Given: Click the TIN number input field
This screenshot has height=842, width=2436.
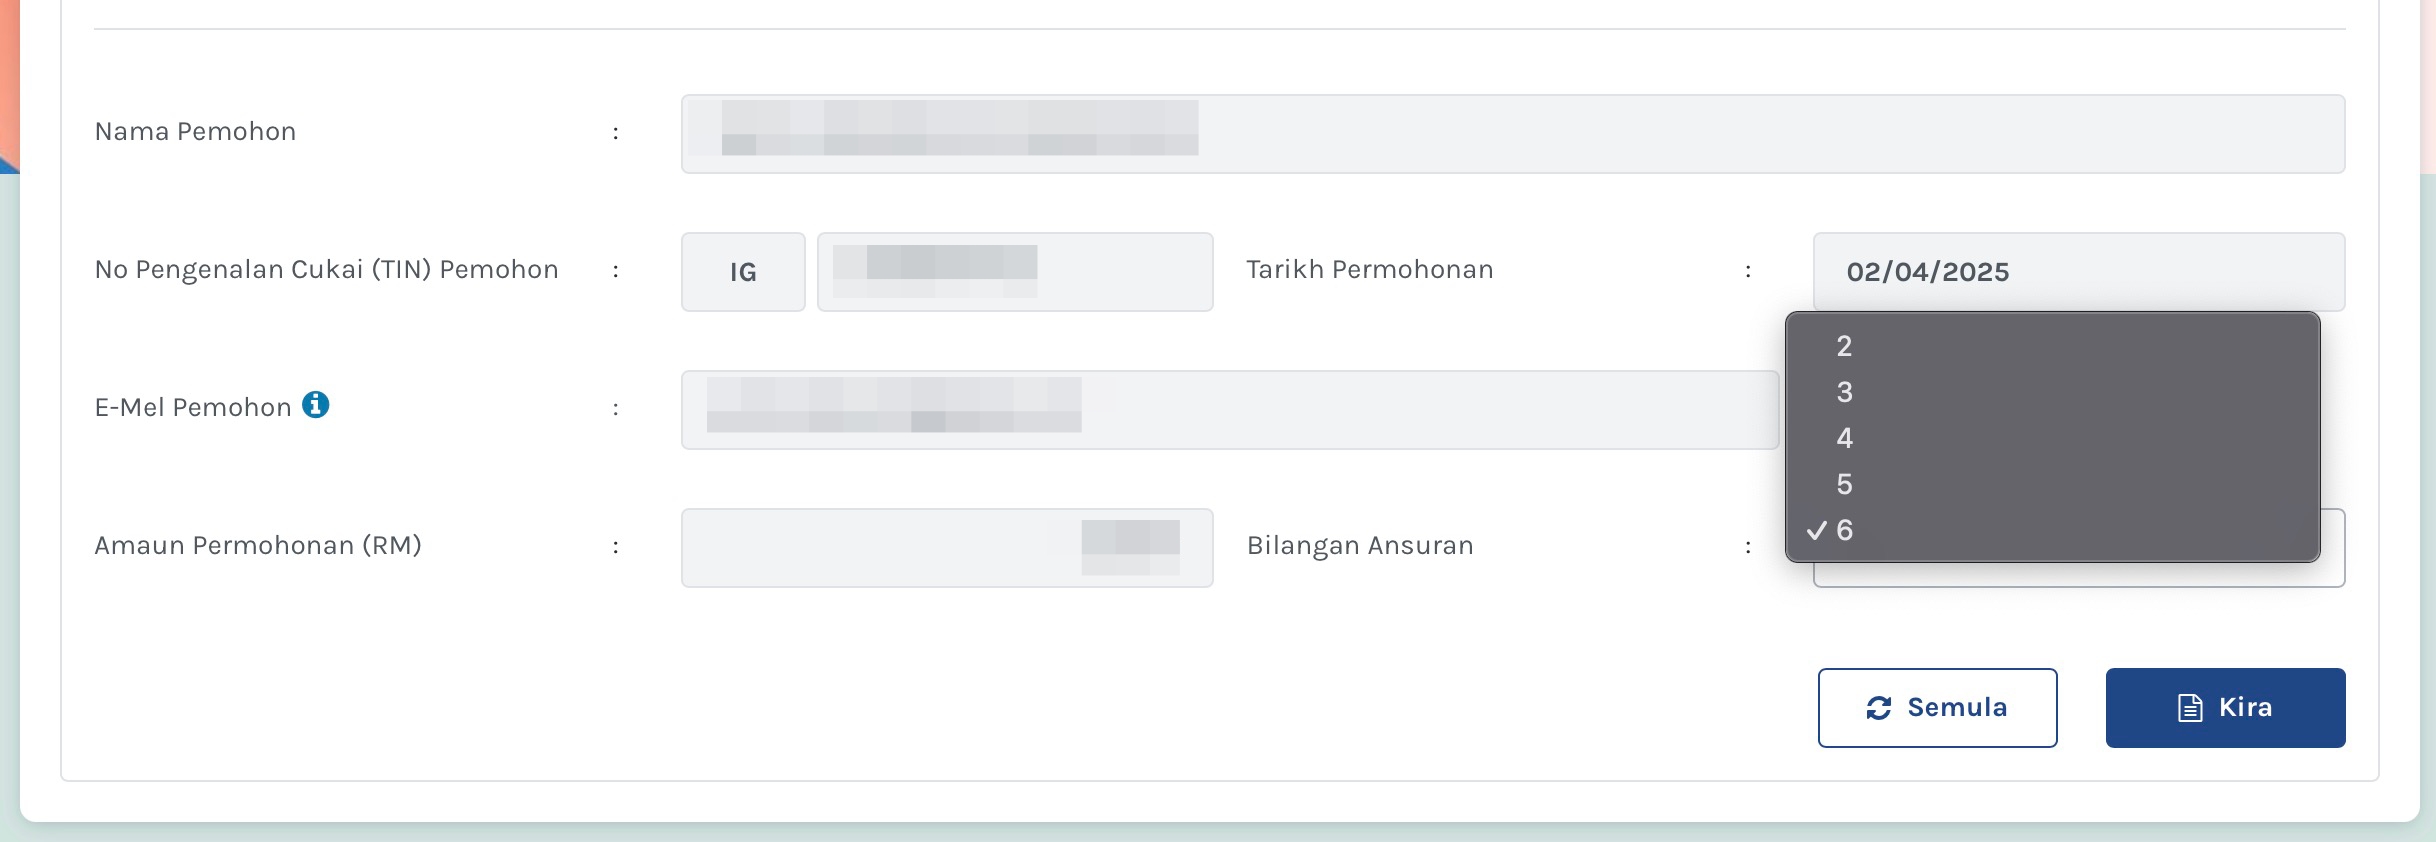Looking at the screenshot, I should (x=1015, y=272).
